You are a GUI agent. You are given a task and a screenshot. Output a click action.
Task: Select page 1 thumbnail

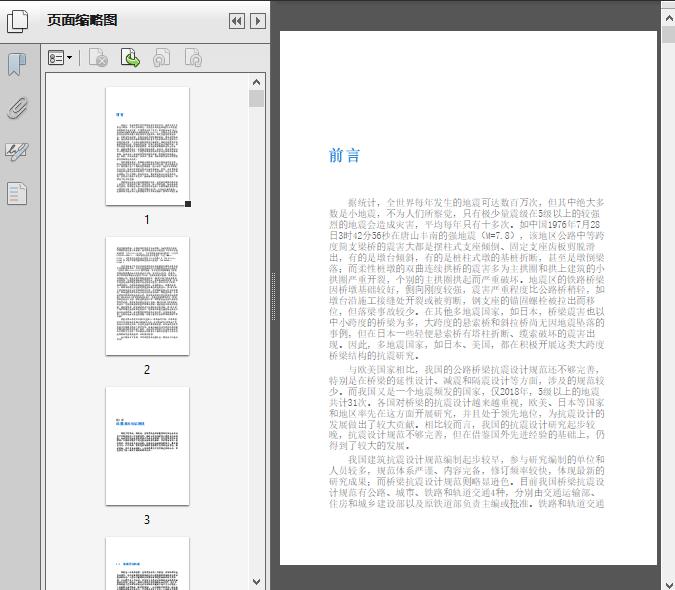pyautogui.click(x=147, y=146)
